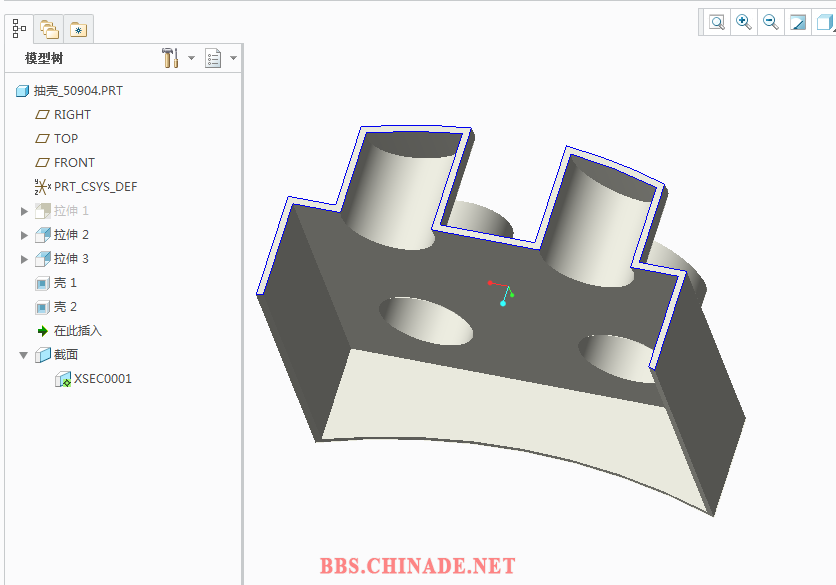The width and height of the screenshot is (836, 585).
Task: Expand the 拉伸 1 feature
Action: 24,211
